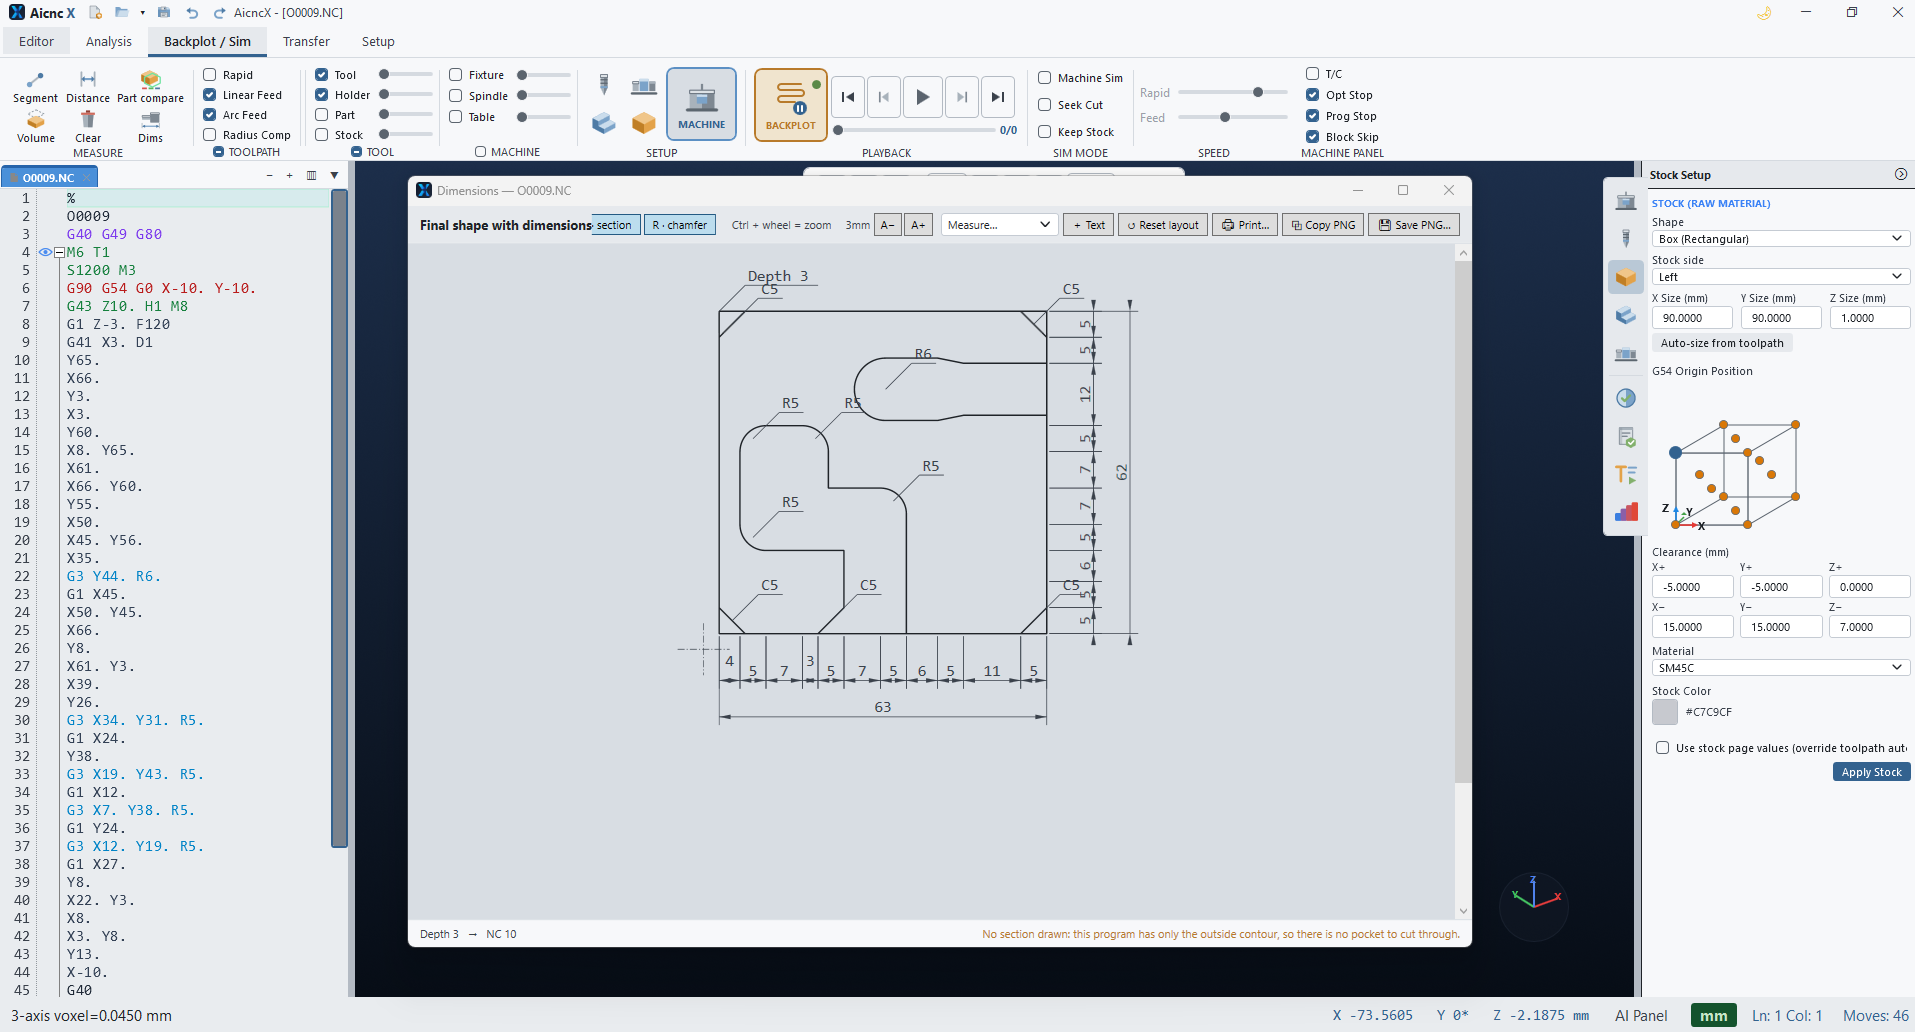This screenshot has width=1915, height=1032.
Task: Click Auto-size from toolpath
Action: [x=1722, y=343]
